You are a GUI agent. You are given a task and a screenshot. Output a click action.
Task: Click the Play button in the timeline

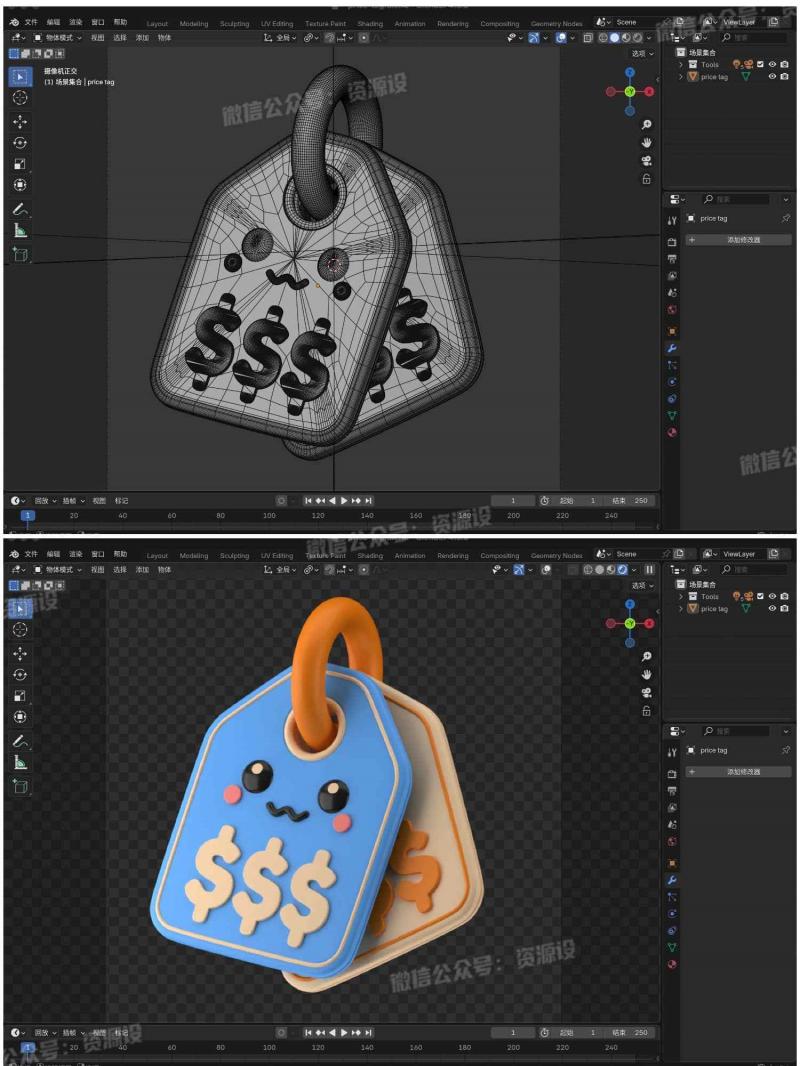(x=343, y=500)
